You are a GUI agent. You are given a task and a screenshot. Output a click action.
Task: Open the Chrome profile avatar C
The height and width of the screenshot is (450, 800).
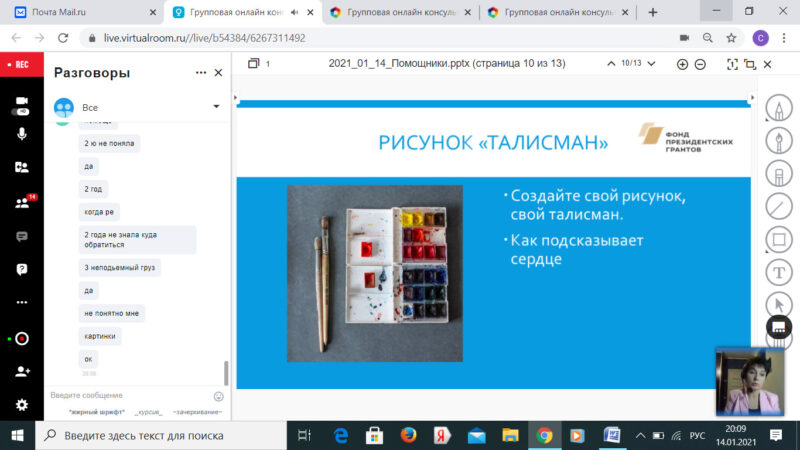760,38
